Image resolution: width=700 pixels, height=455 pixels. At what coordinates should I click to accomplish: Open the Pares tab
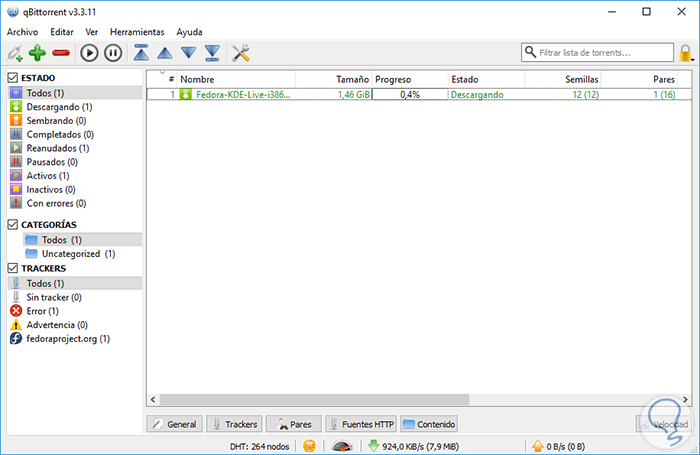point(294,424)
